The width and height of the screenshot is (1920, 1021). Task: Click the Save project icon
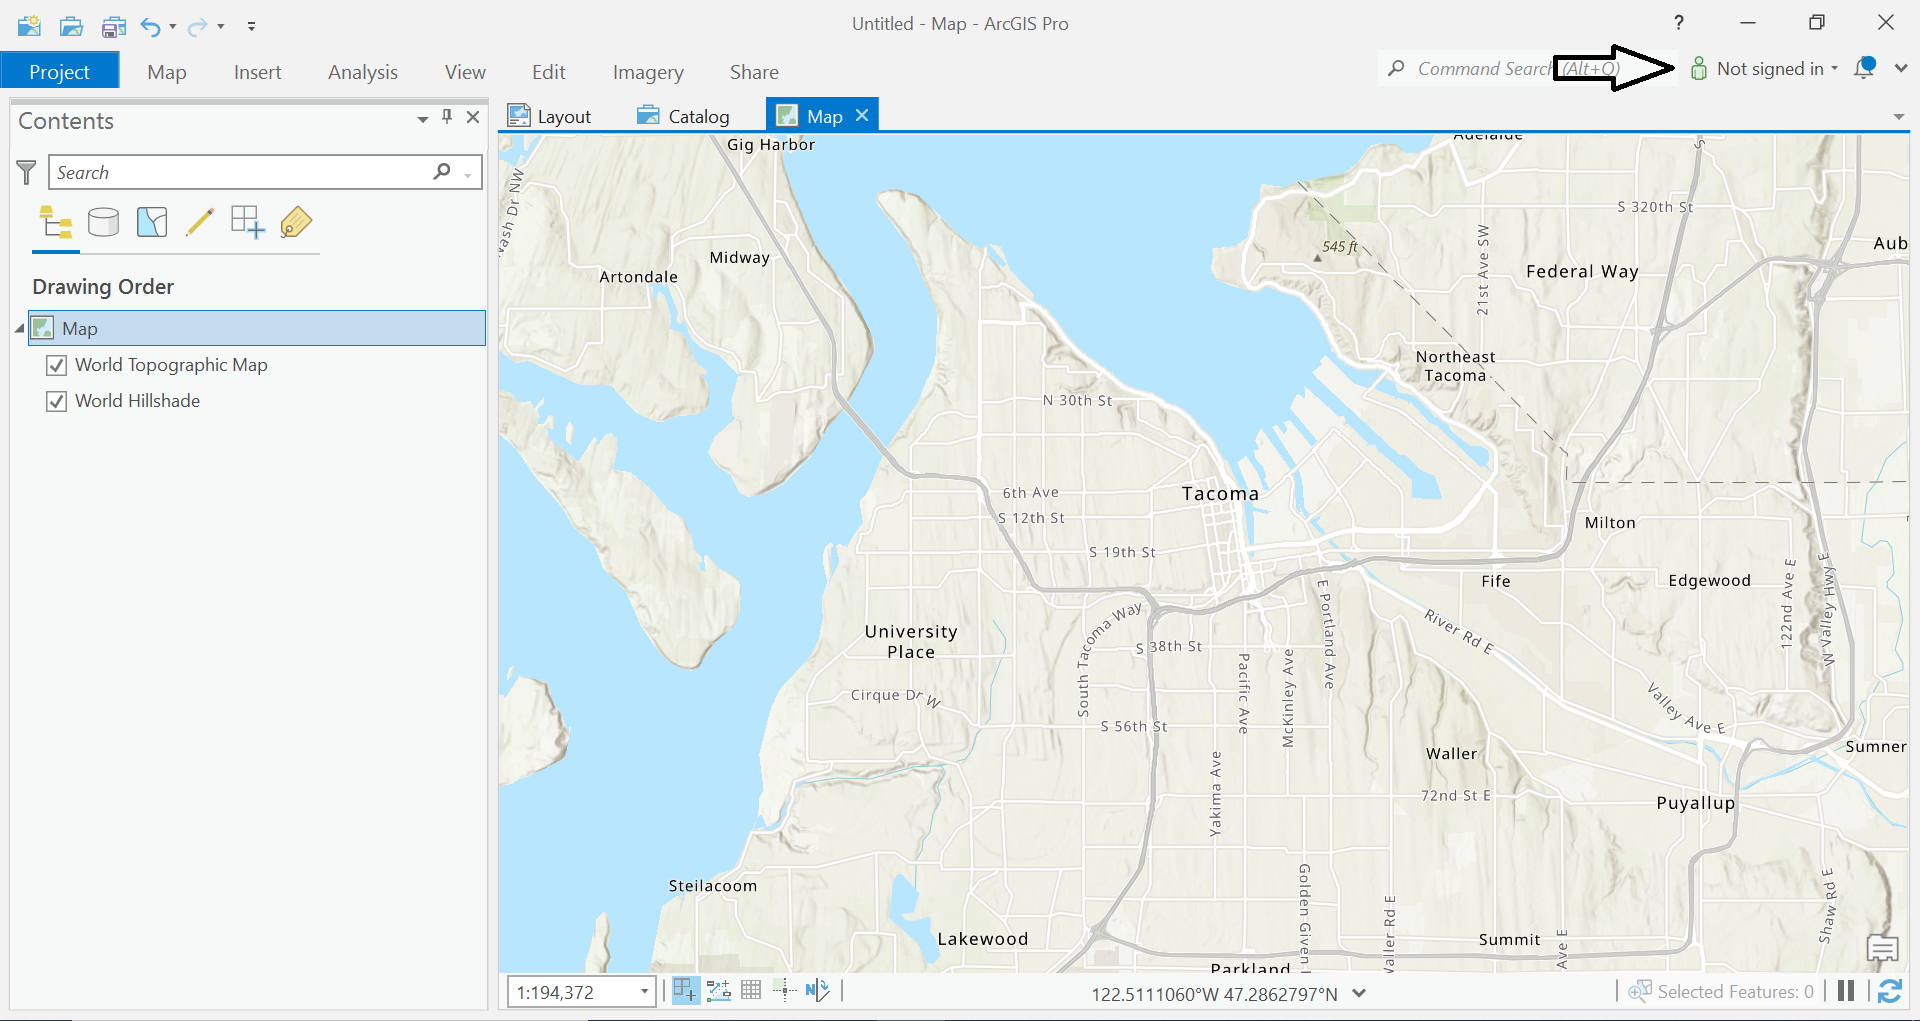pos(113,26)
